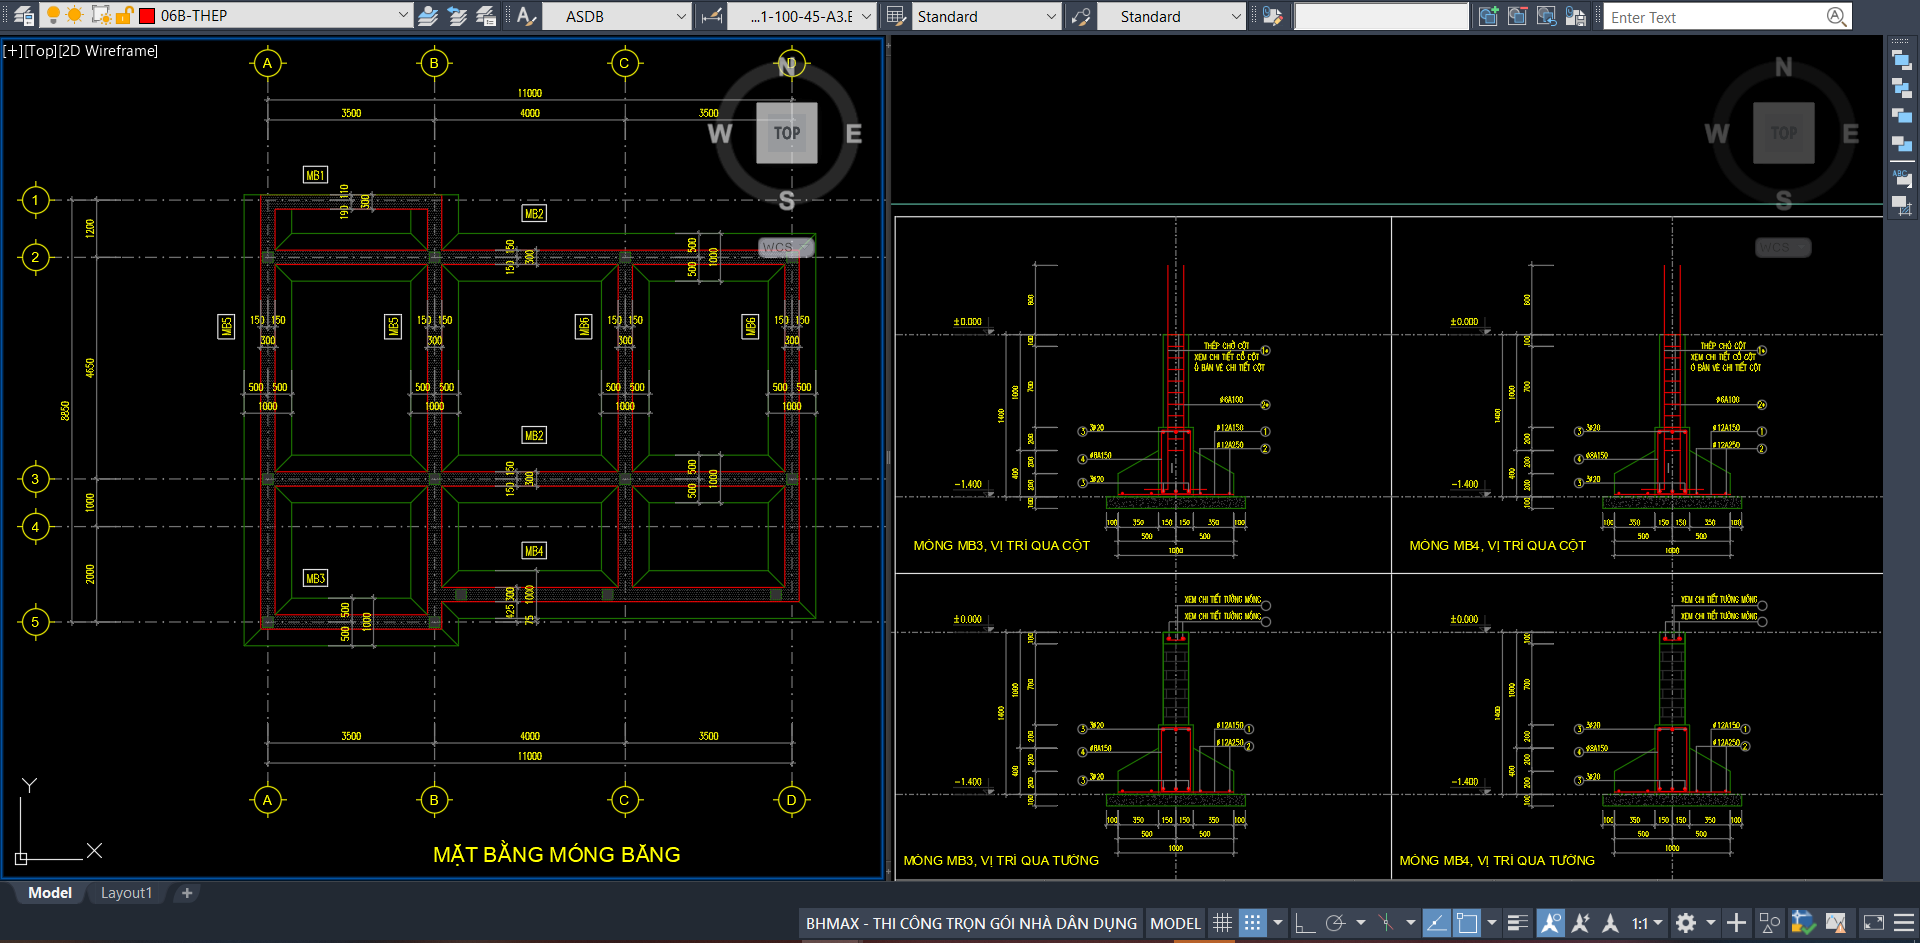This screenshot has width=1920, height=943.
Task: Open the Multileader Style icon
Action: pos(1080,16)
